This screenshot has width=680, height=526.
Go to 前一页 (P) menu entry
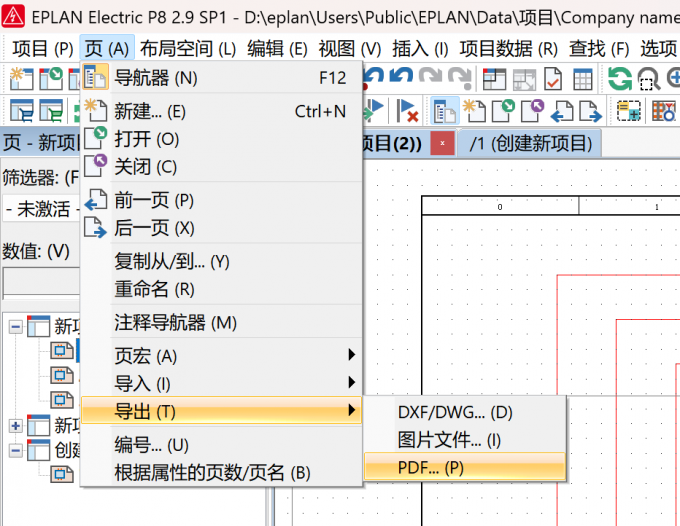(222, 201)
